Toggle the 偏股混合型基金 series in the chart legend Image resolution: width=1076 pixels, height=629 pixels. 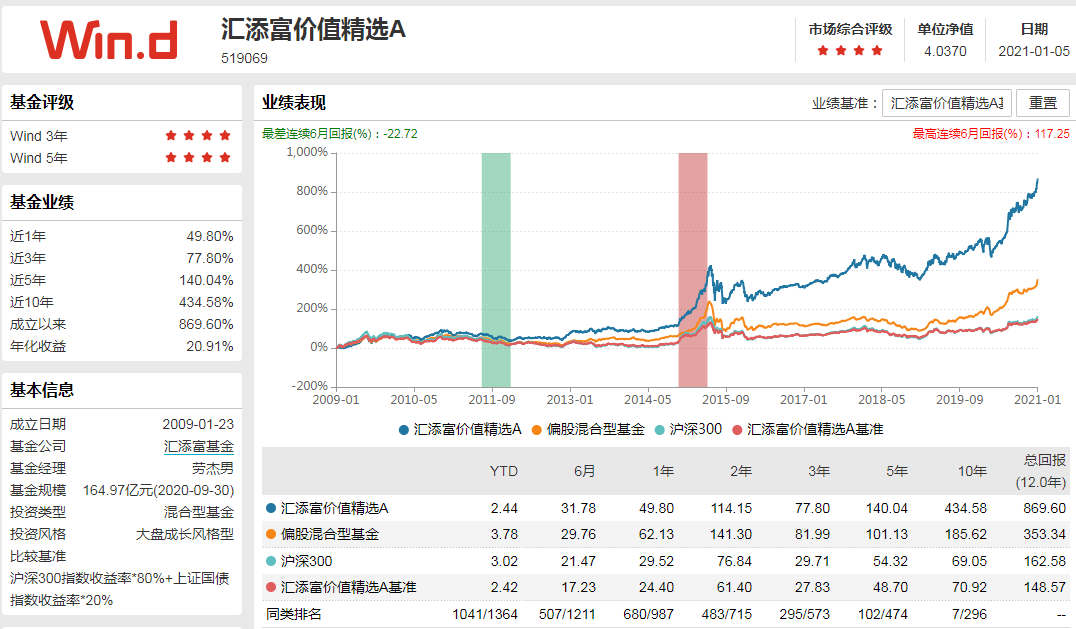[x=535, y=428]
